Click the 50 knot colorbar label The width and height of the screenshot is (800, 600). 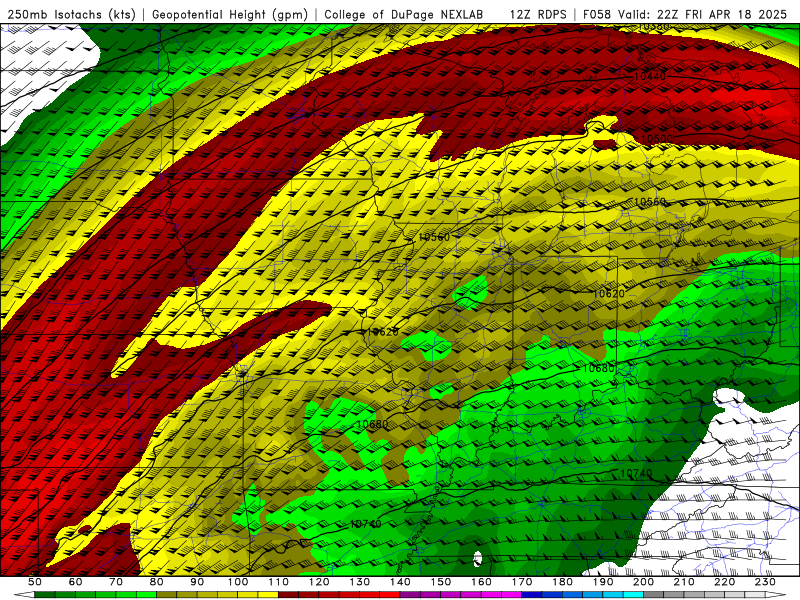(35, 582)
